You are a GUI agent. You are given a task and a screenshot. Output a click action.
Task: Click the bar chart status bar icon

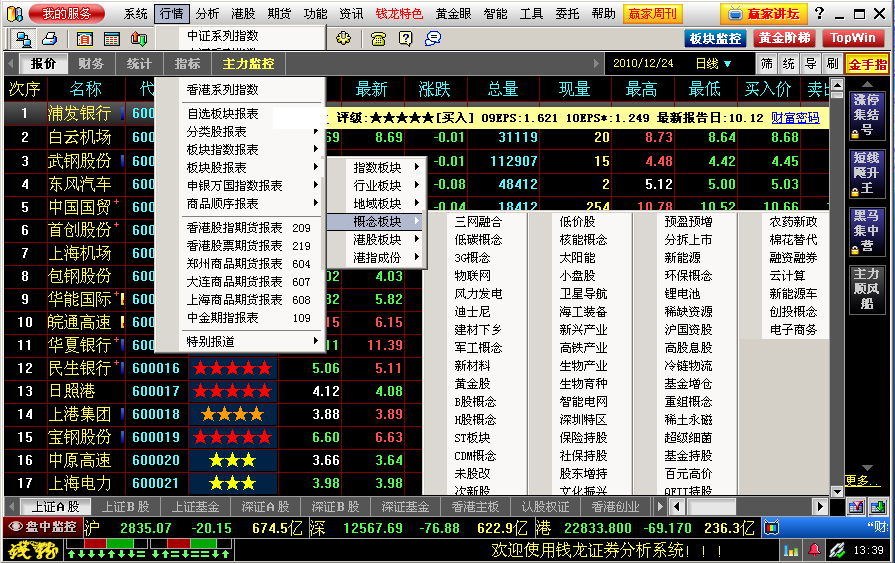(791, 551)
